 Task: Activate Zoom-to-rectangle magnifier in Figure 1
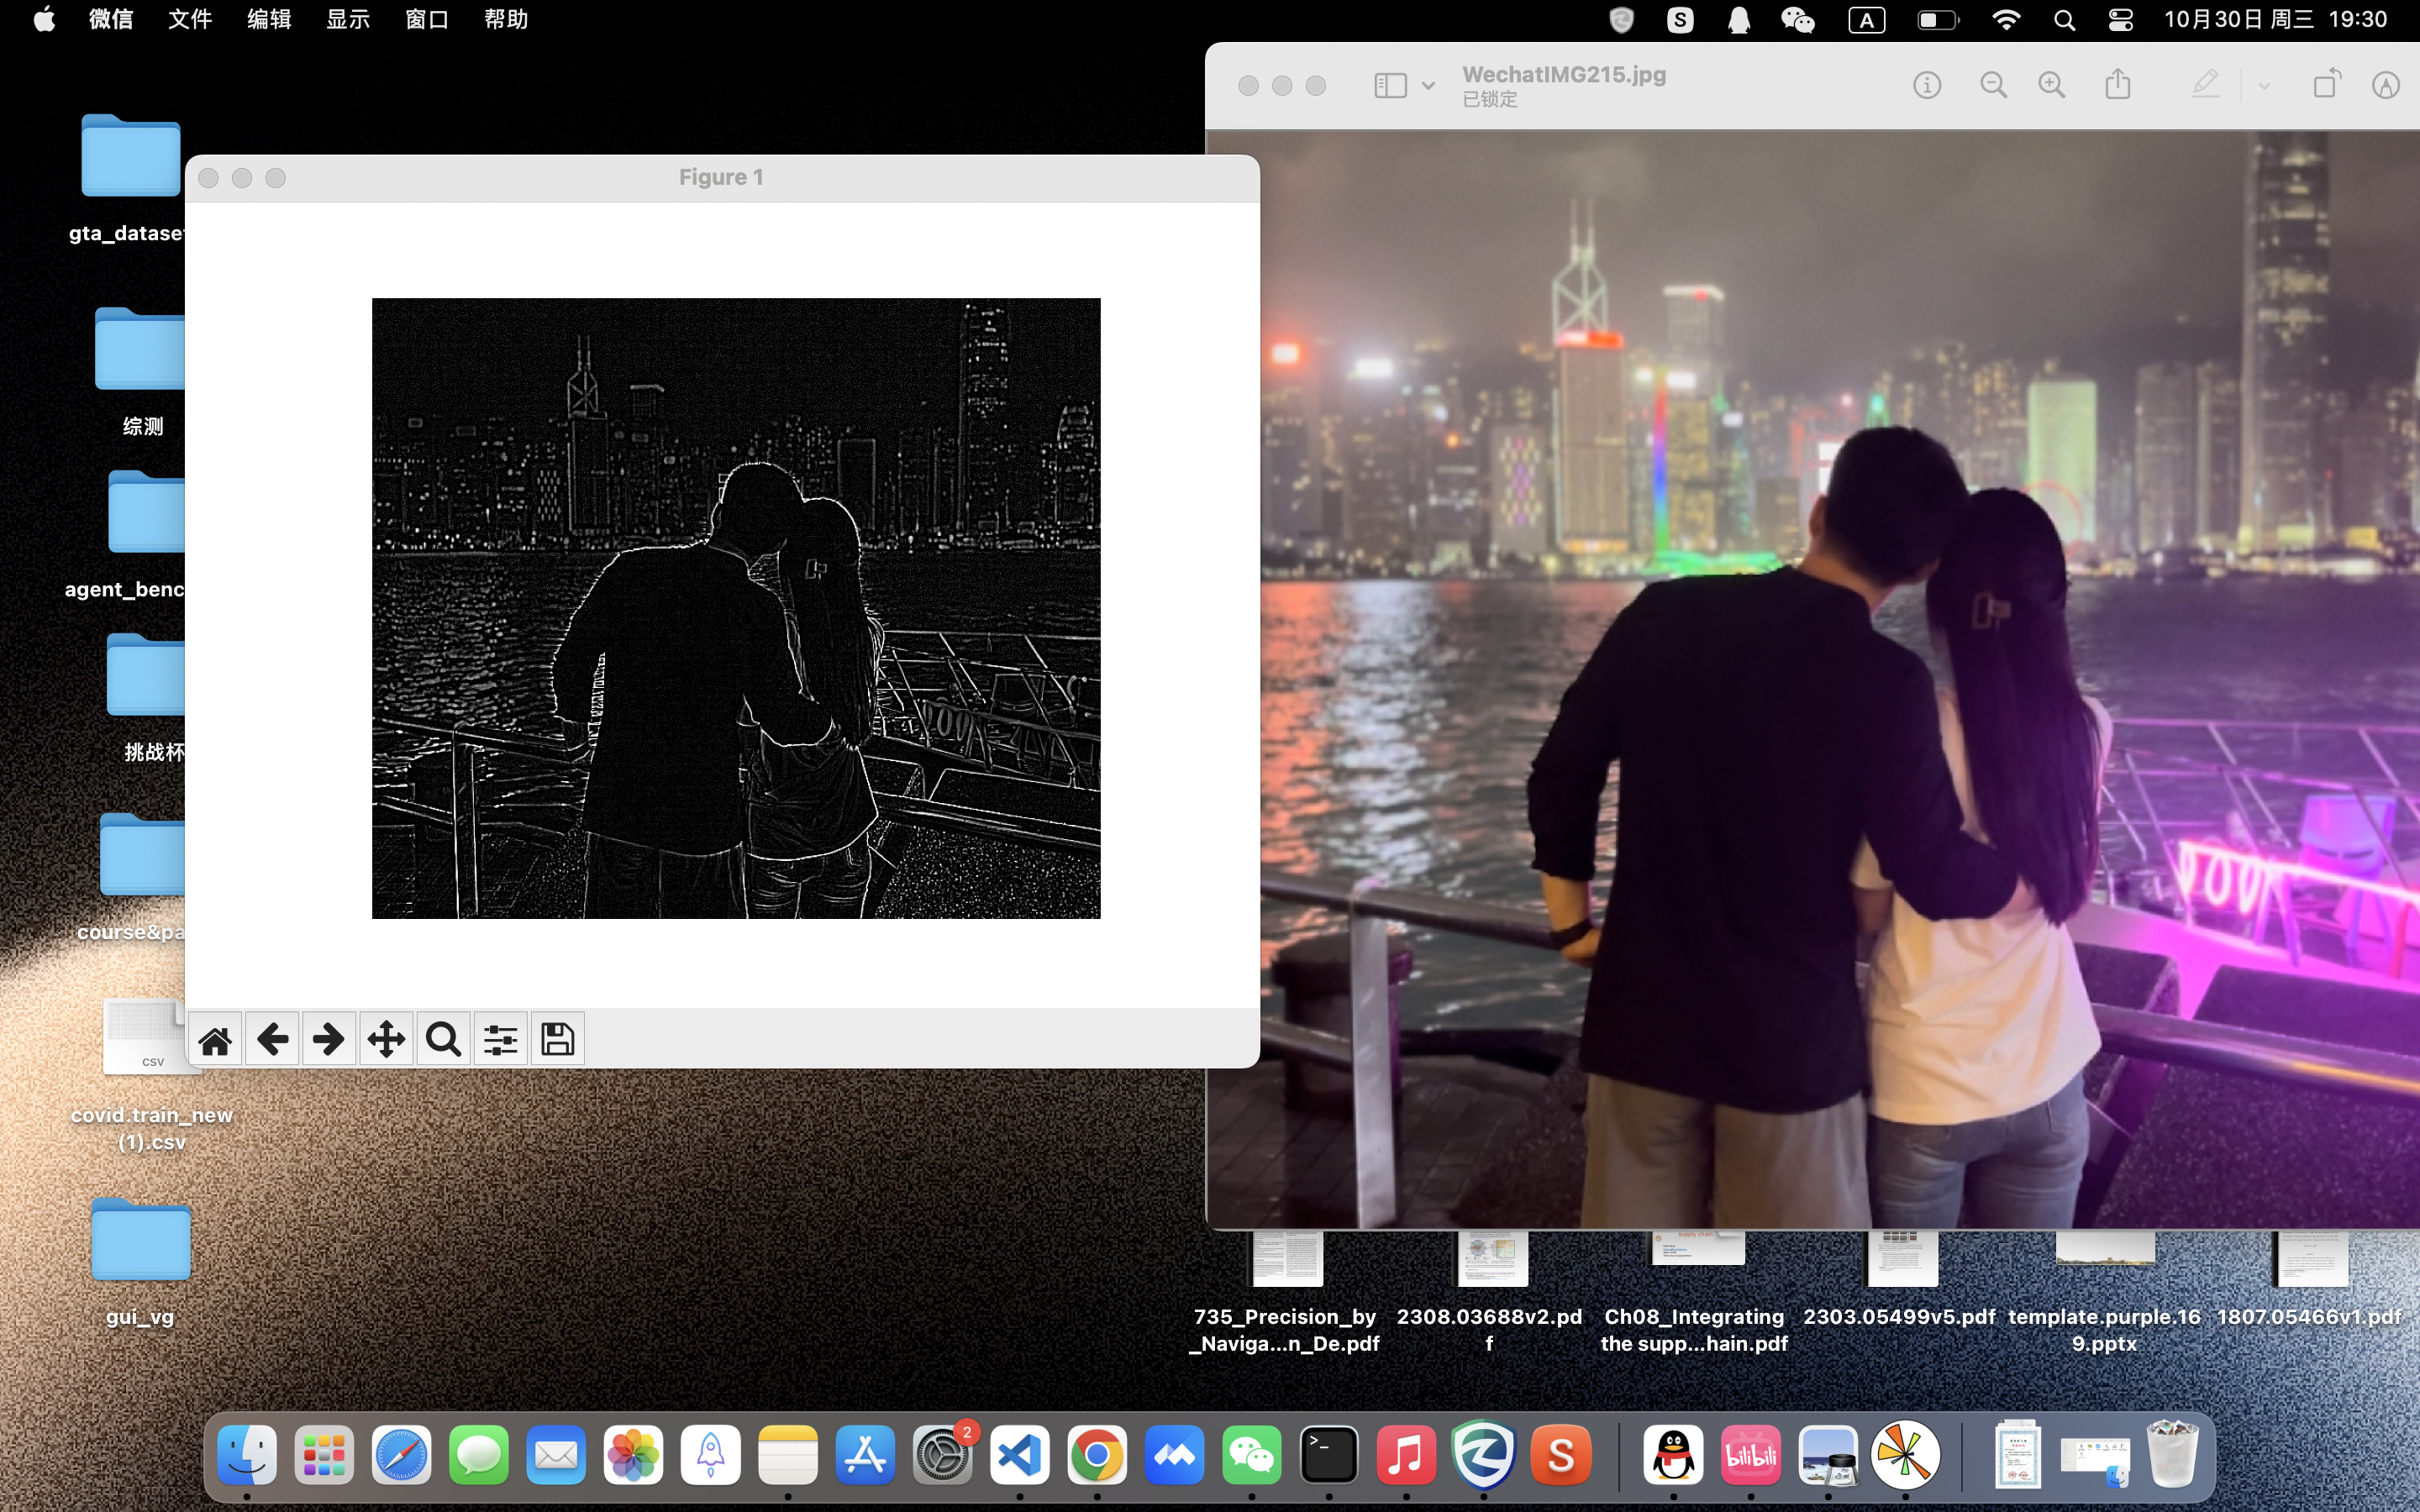tap(443, 1040)
